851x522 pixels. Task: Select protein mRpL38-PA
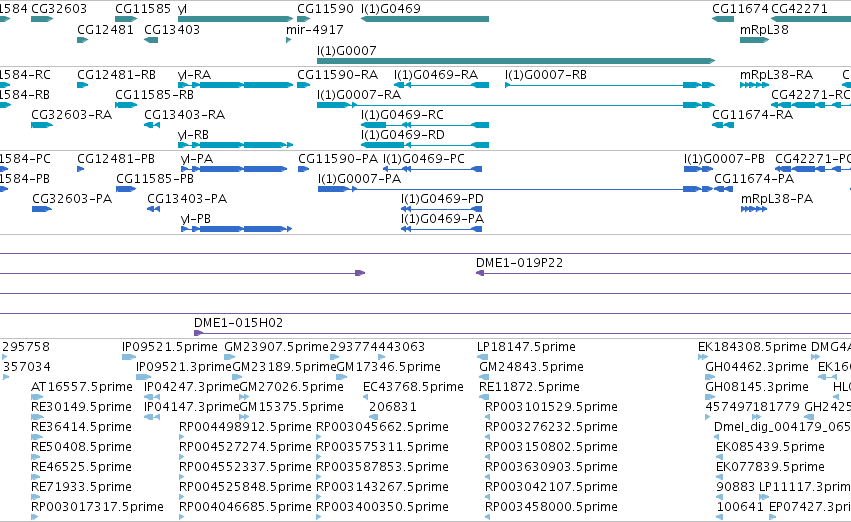(x=777, y=199)
